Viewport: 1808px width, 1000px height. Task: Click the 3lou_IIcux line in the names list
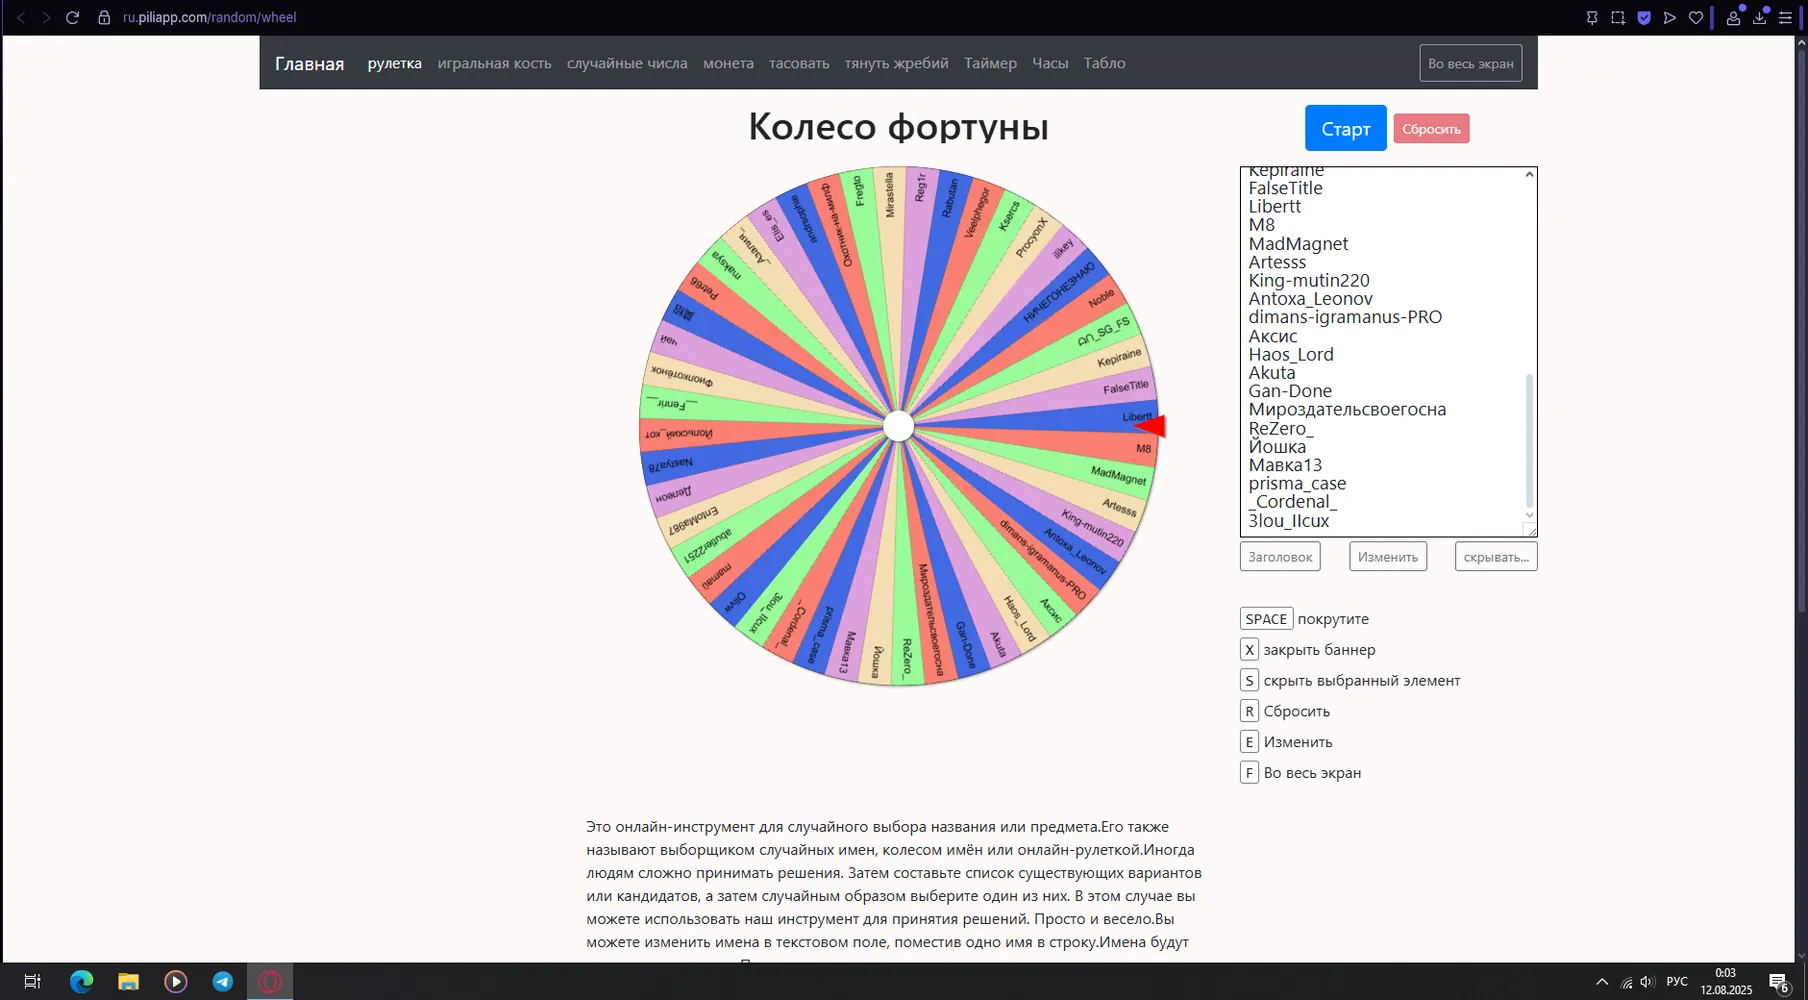click(x=1289, y=520)
